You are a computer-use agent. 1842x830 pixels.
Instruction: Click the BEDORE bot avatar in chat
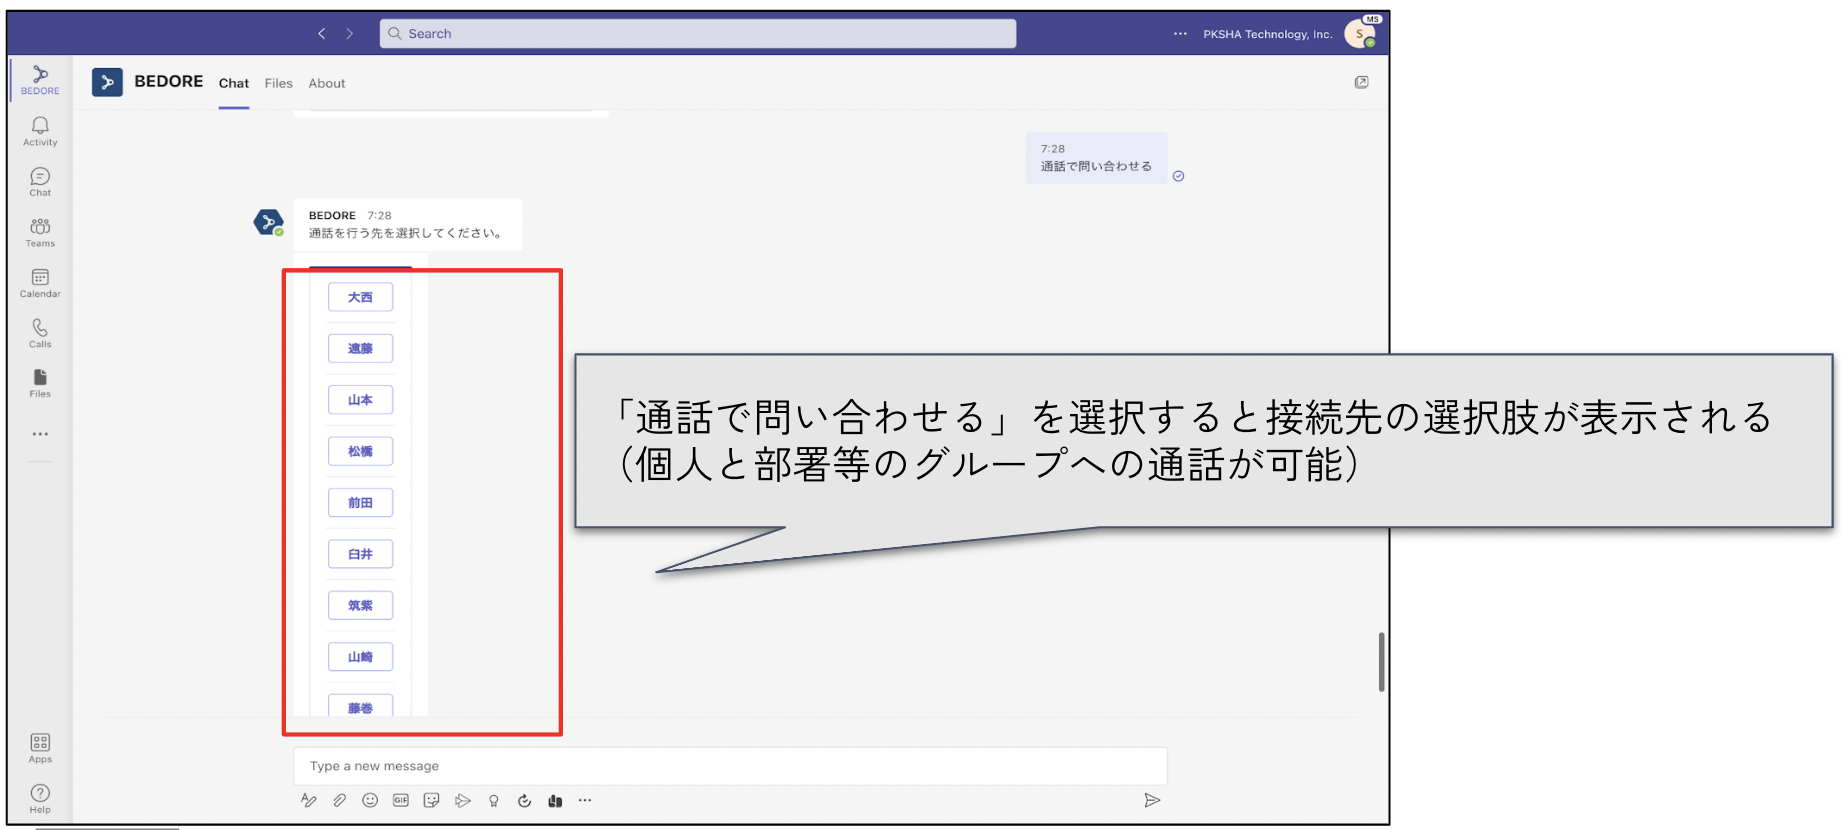pos(268,222)
